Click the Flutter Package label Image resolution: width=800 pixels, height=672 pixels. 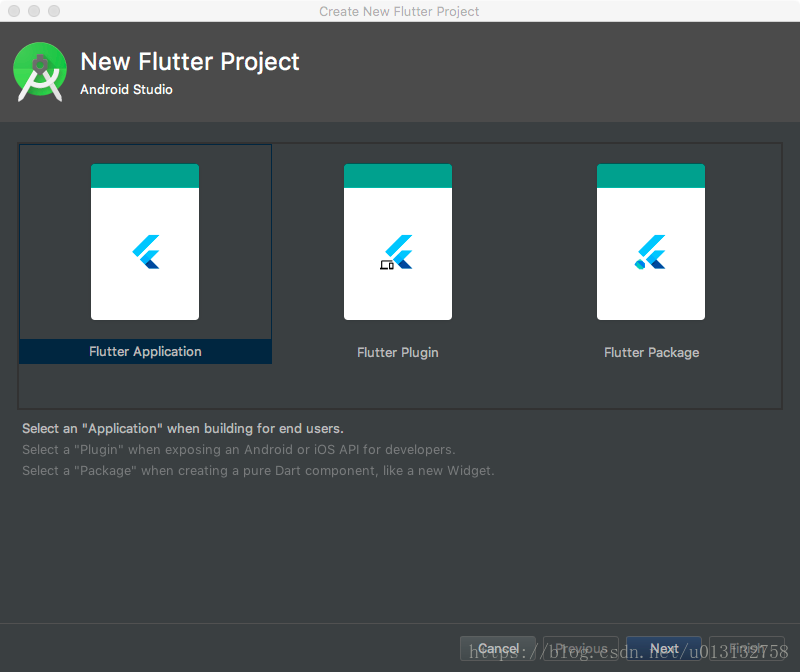652,353
